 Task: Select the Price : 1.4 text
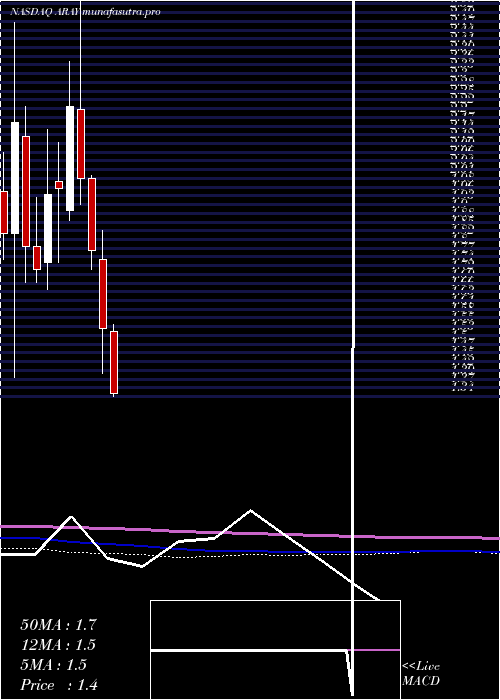(59, 685)
